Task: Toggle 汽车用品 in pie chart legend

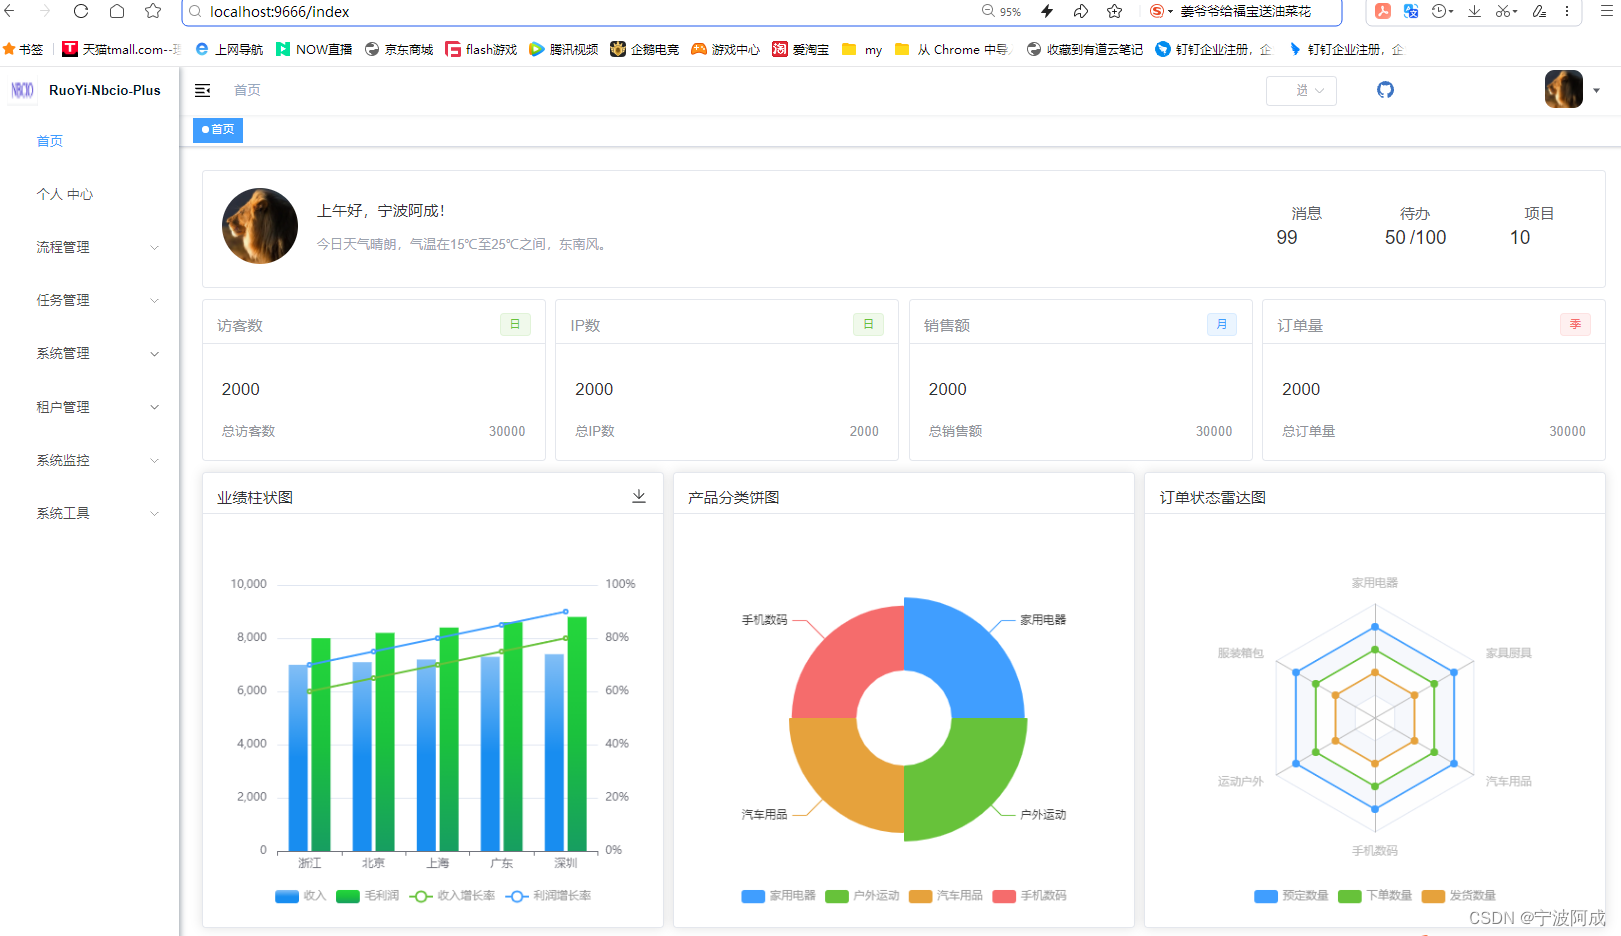Action: (946, 896)
